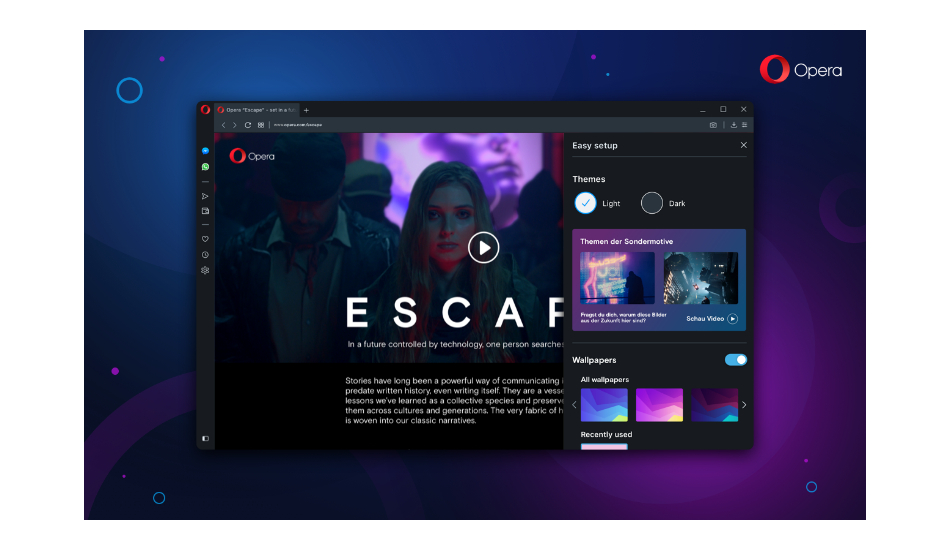
Task: Go back with the back arrow
Action: (x=224, y=125)
